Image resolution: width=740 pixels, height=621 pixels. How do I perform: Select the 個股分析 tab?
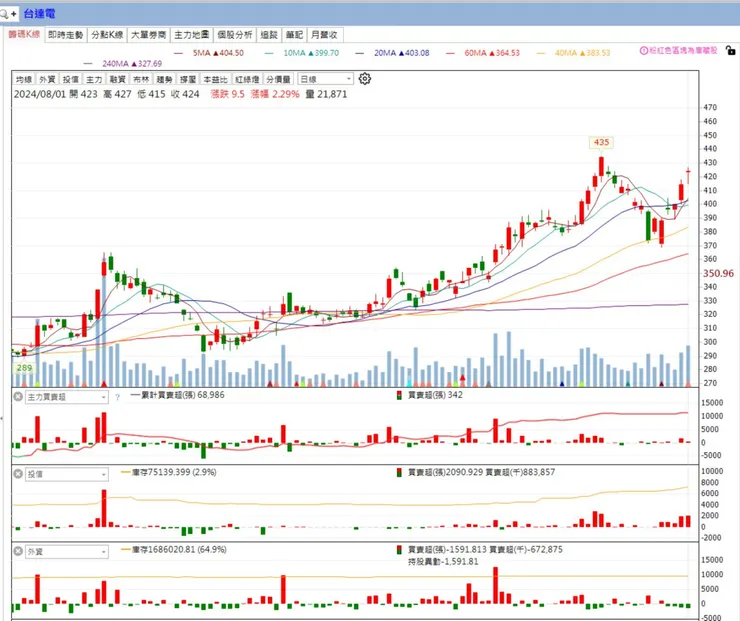[235, 35]
